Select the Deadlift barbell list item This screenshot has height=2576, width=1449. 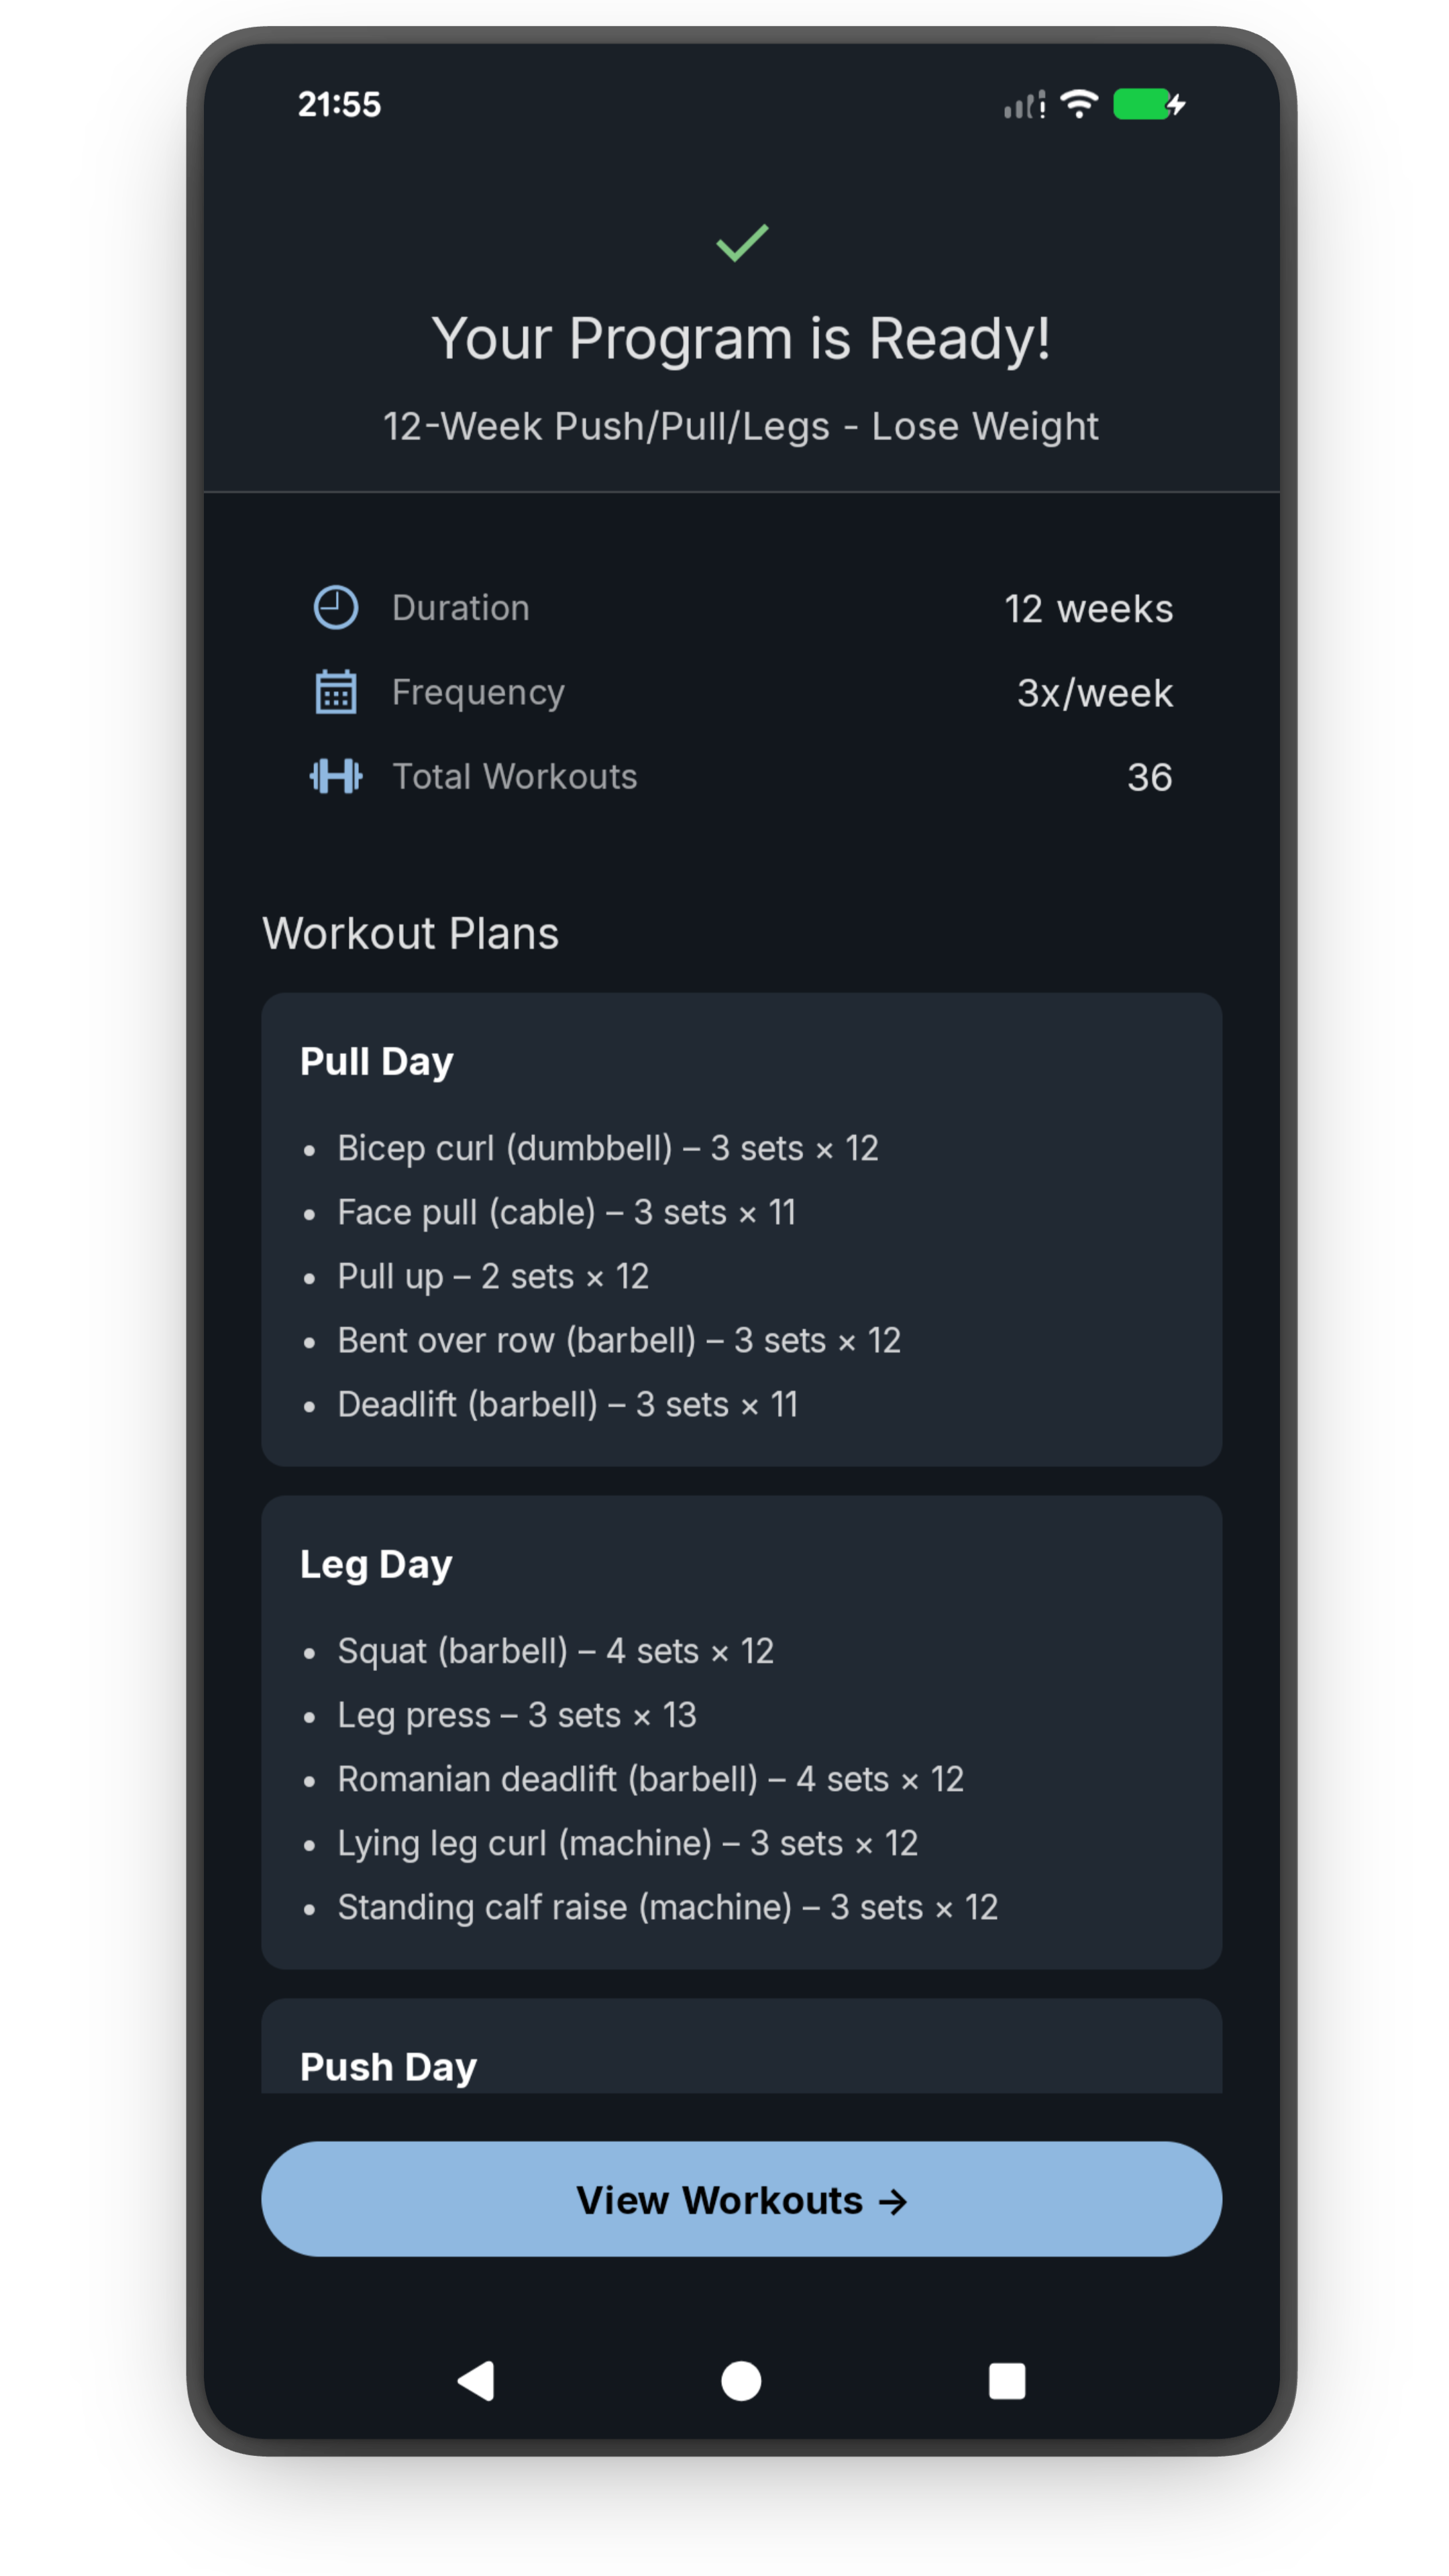click(x=567, y=1404)
